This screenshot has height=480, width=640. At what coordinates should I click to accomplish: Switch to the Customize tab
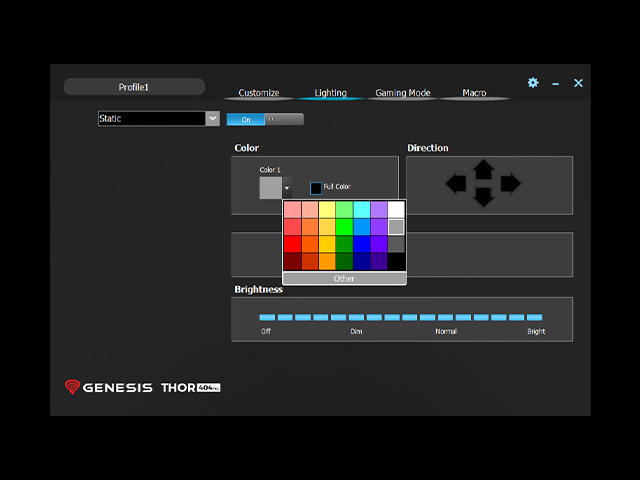pyautogui.click(x=259, y=93)
